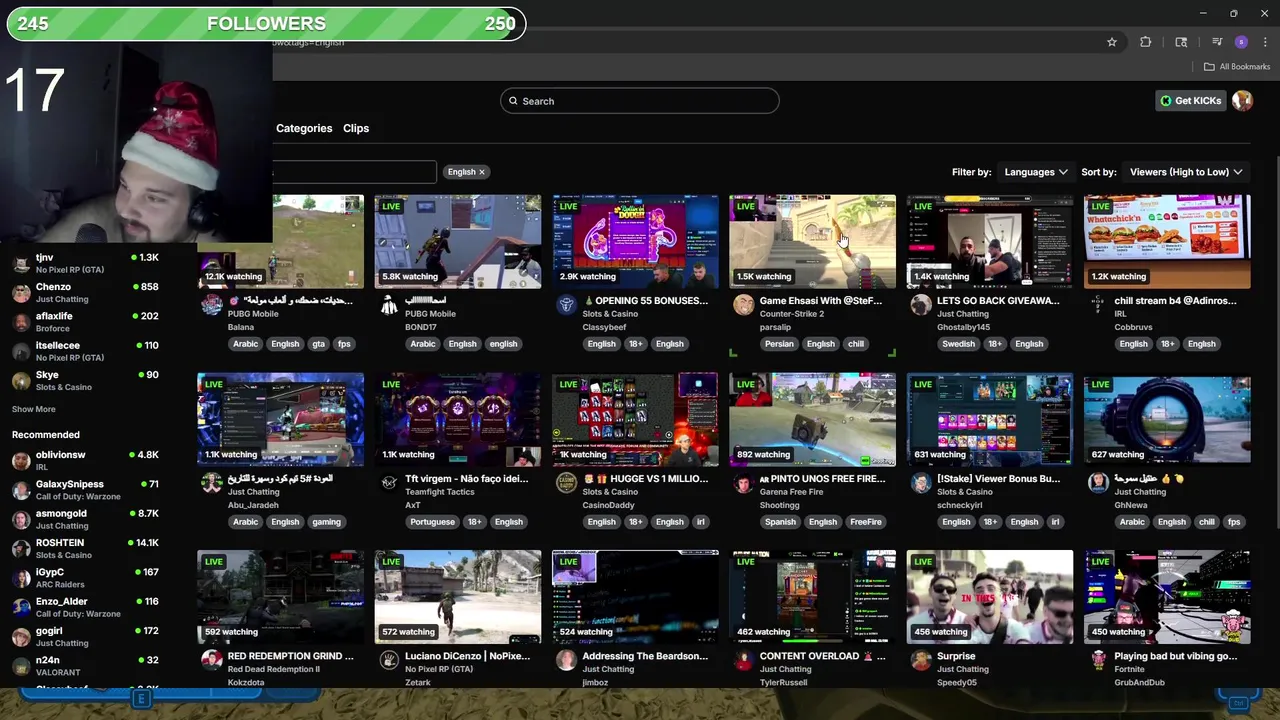Open the Zetark Luciano DiCenzo stream thumbnail

[458, 597]
